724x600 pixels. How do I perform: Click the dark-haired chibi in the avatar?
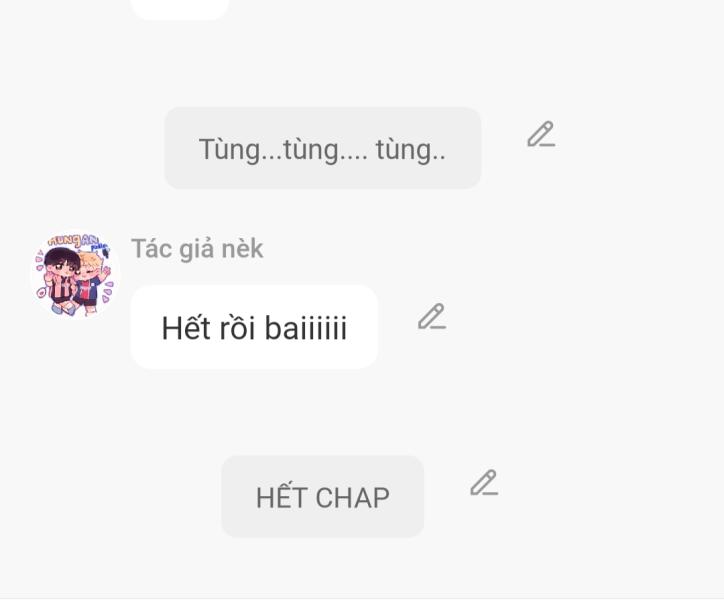click(x=60, y=279)
